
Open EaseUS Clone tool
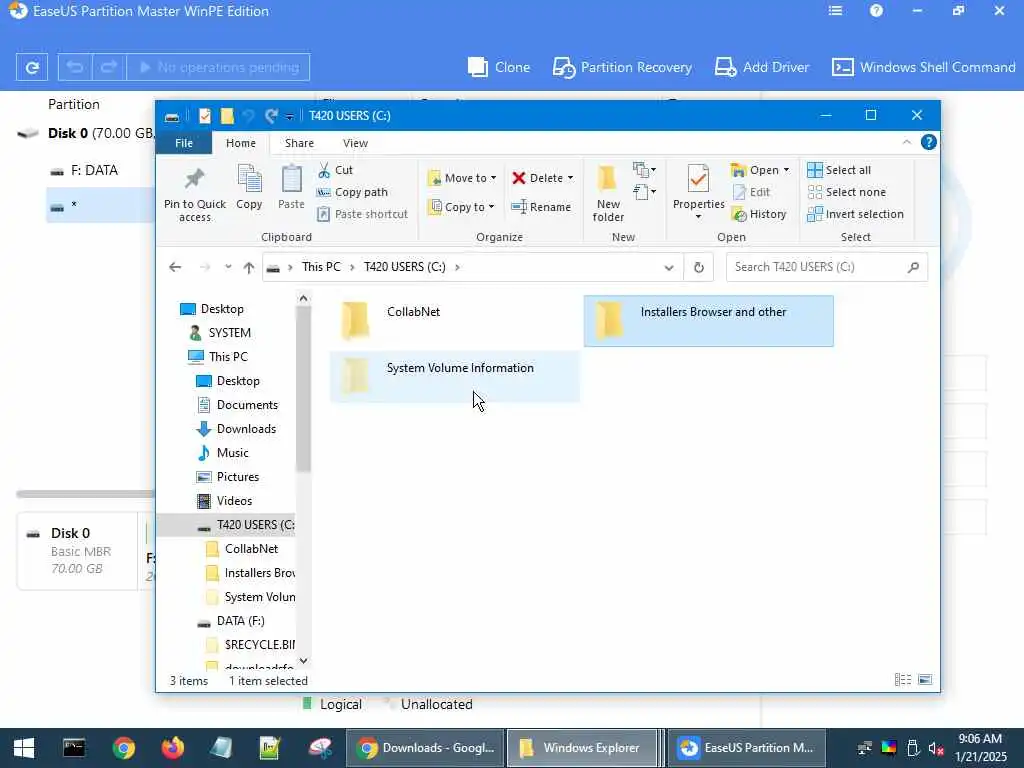(x=499, y=67)
